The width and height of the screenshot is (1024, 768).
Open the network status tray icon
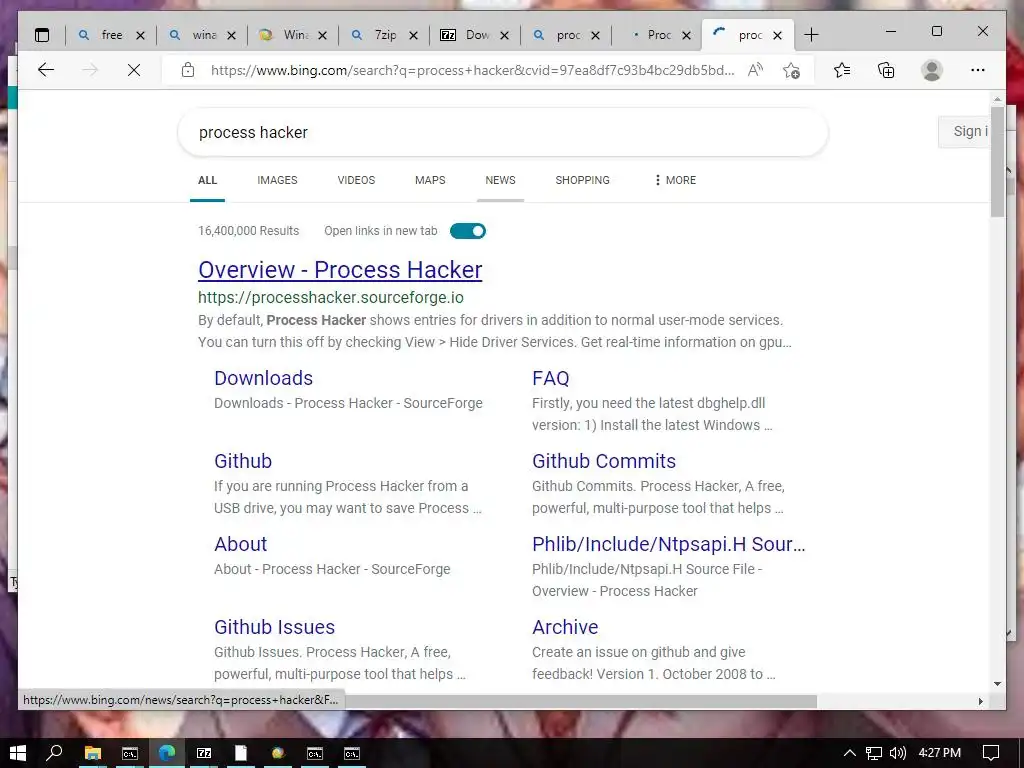(873, 753)
